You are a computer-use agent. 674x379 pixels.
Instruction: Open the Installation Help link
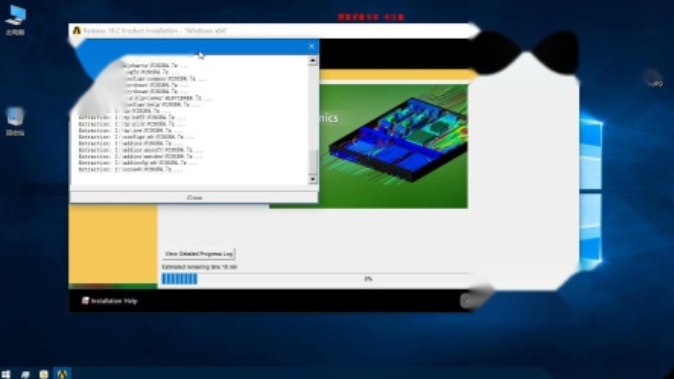[x=114, y=301]
